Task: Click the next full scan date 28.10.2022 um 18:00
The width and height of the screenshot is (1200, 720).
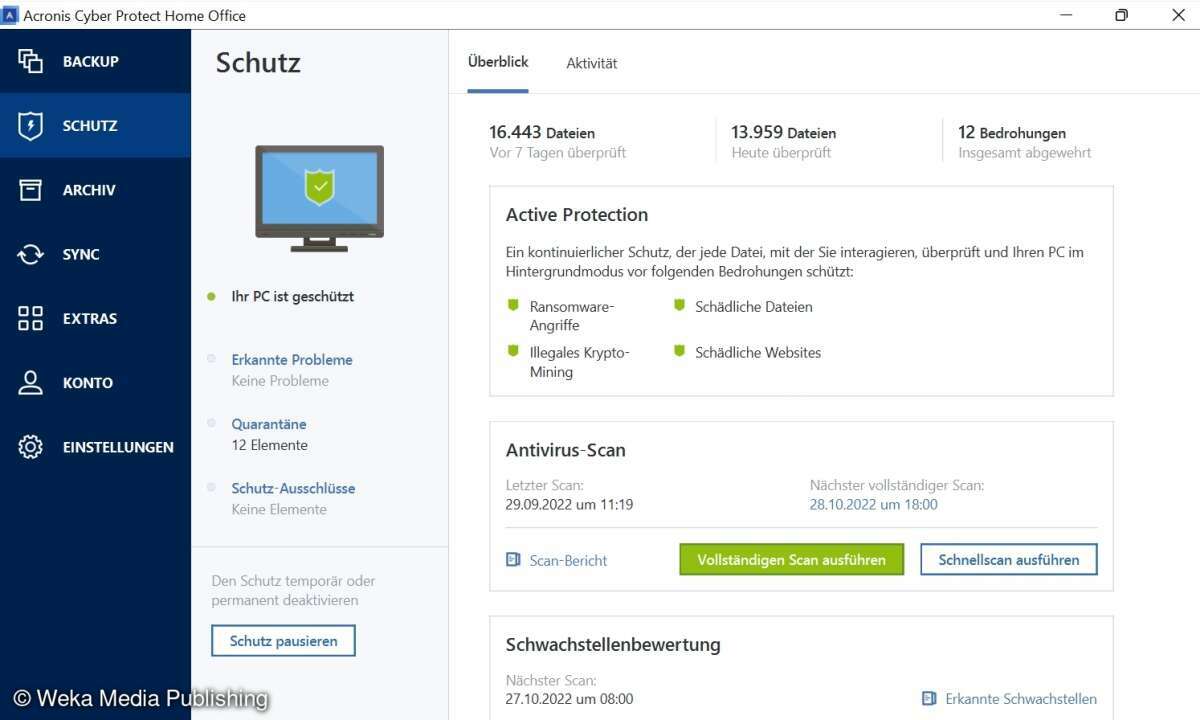Action: click(874, 505)
